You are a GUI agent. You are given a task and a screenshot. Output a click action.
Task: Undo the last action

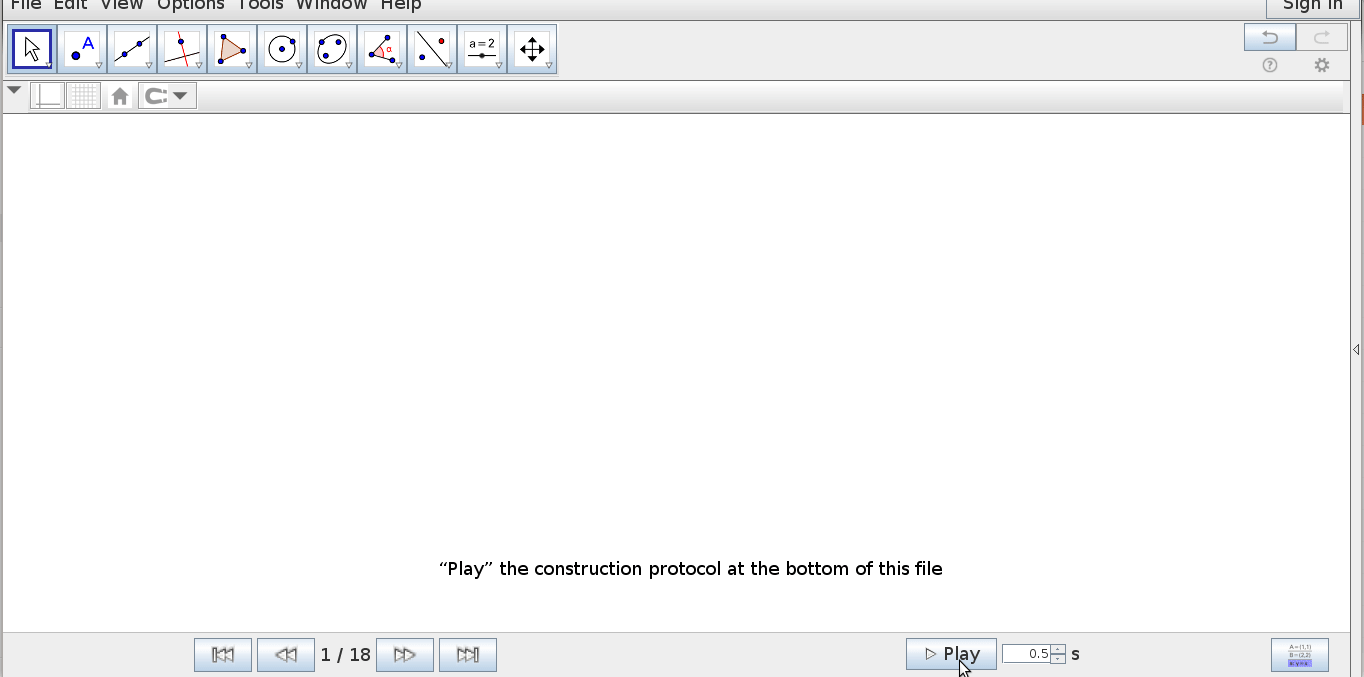click(1270, 38)
